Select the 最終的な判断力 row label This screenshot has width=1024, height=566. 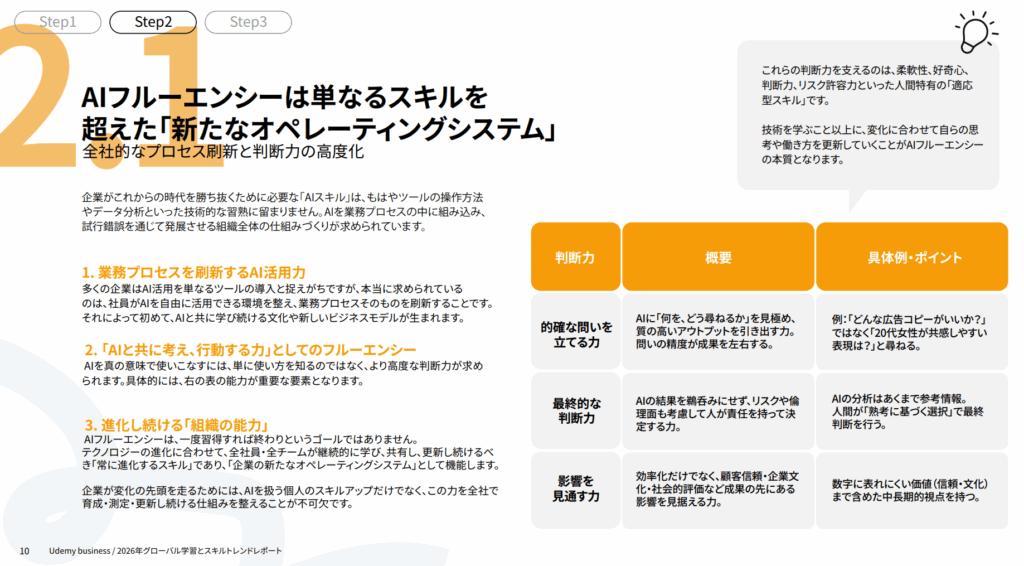(x=575, y=410)
